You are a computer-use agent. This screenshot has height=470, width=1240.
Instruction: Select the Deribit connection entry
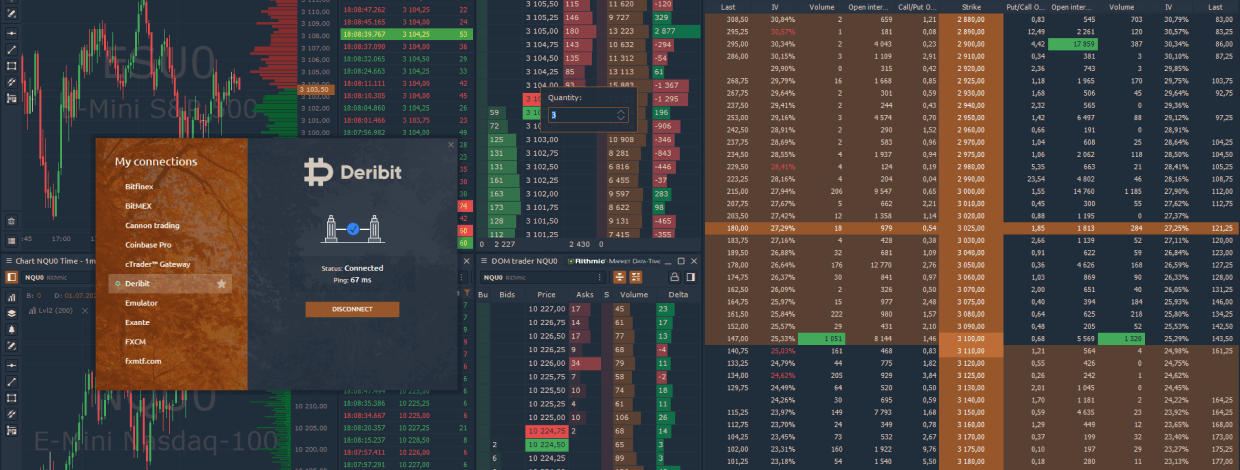pyautogui.click(x=170, y=284)
